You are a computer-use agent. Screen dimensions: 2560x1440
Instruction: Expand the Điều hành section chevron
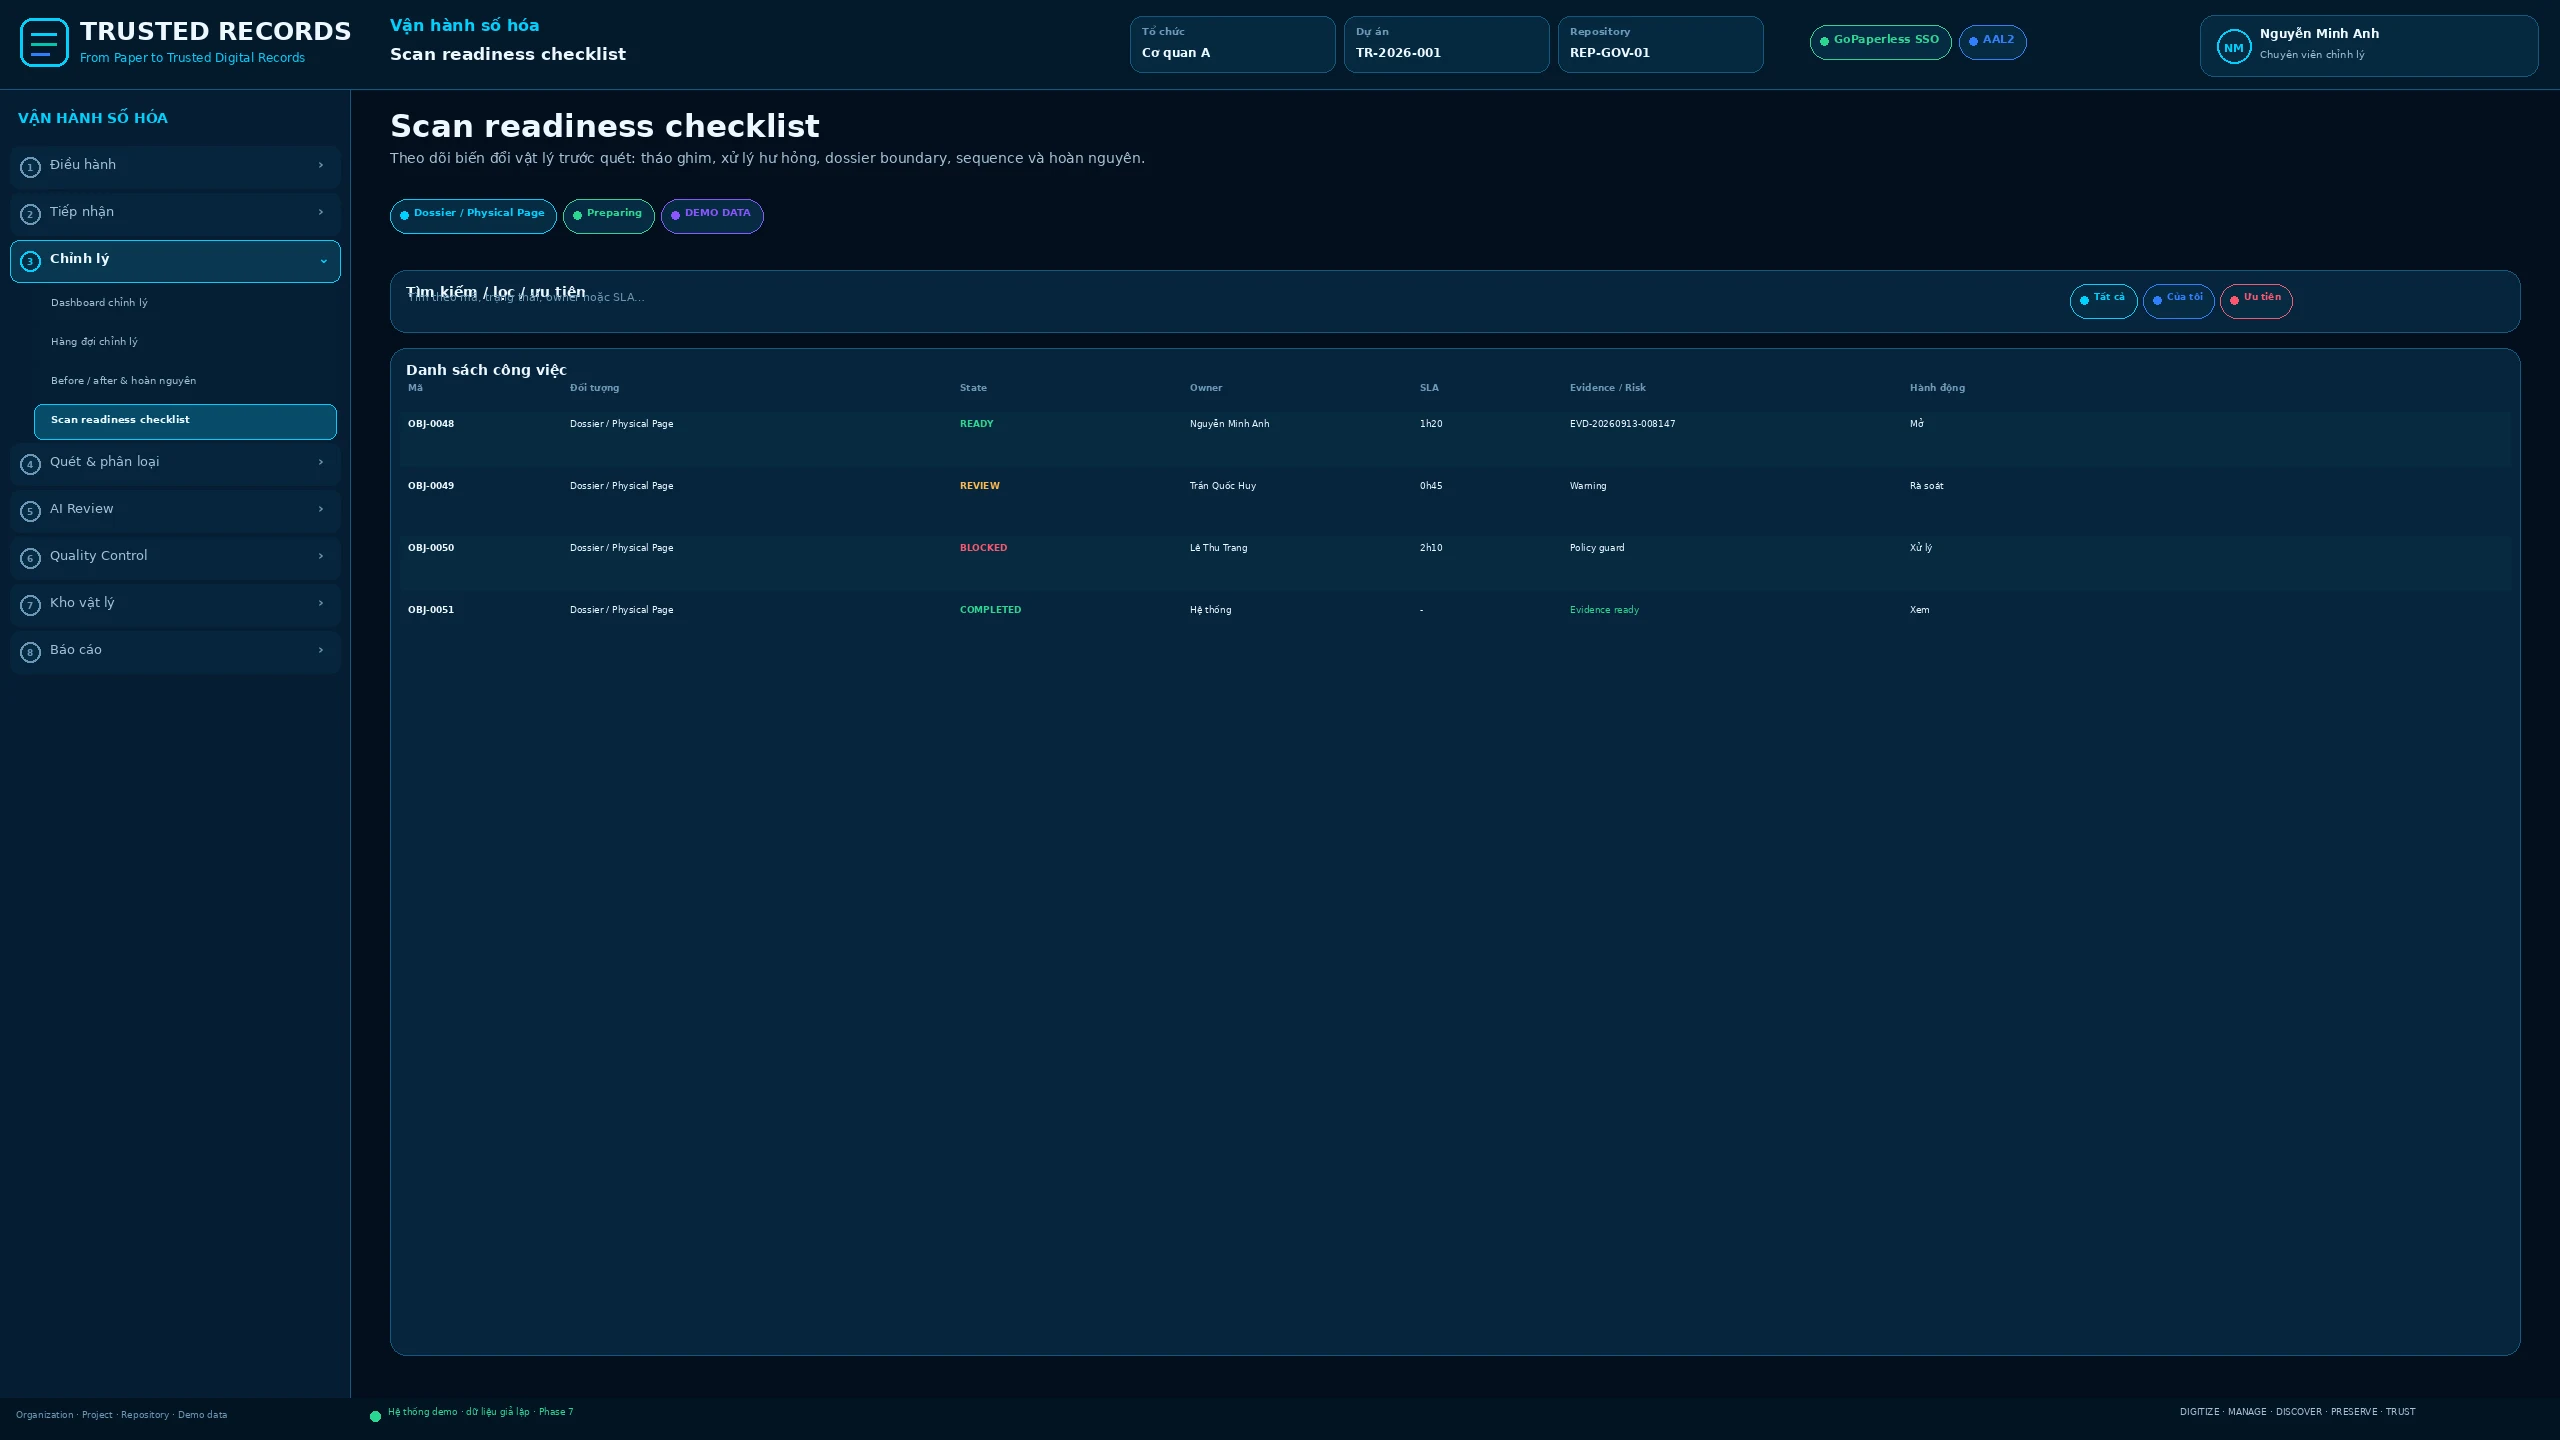pos(321,165)
